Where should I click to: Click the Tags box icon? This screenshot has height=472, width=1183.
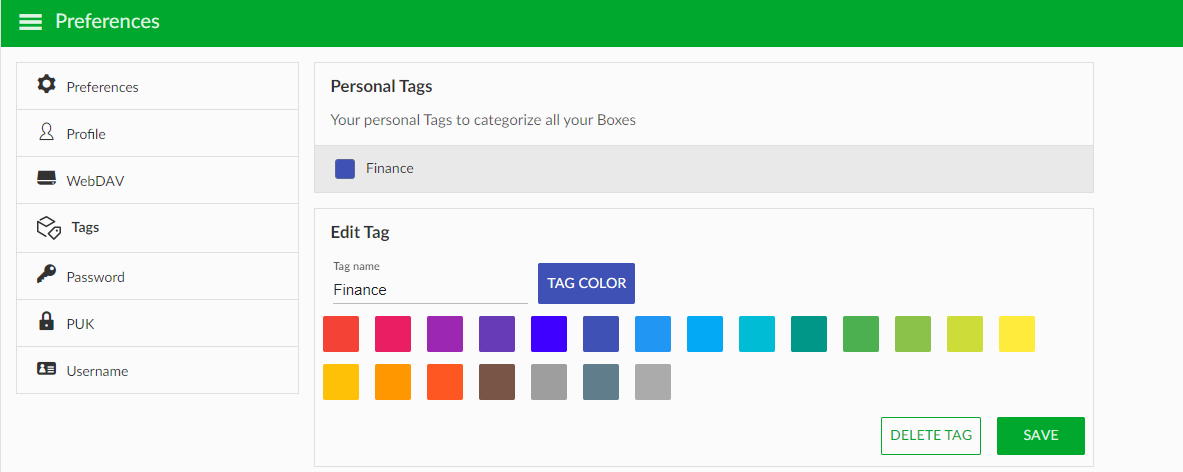49,227
